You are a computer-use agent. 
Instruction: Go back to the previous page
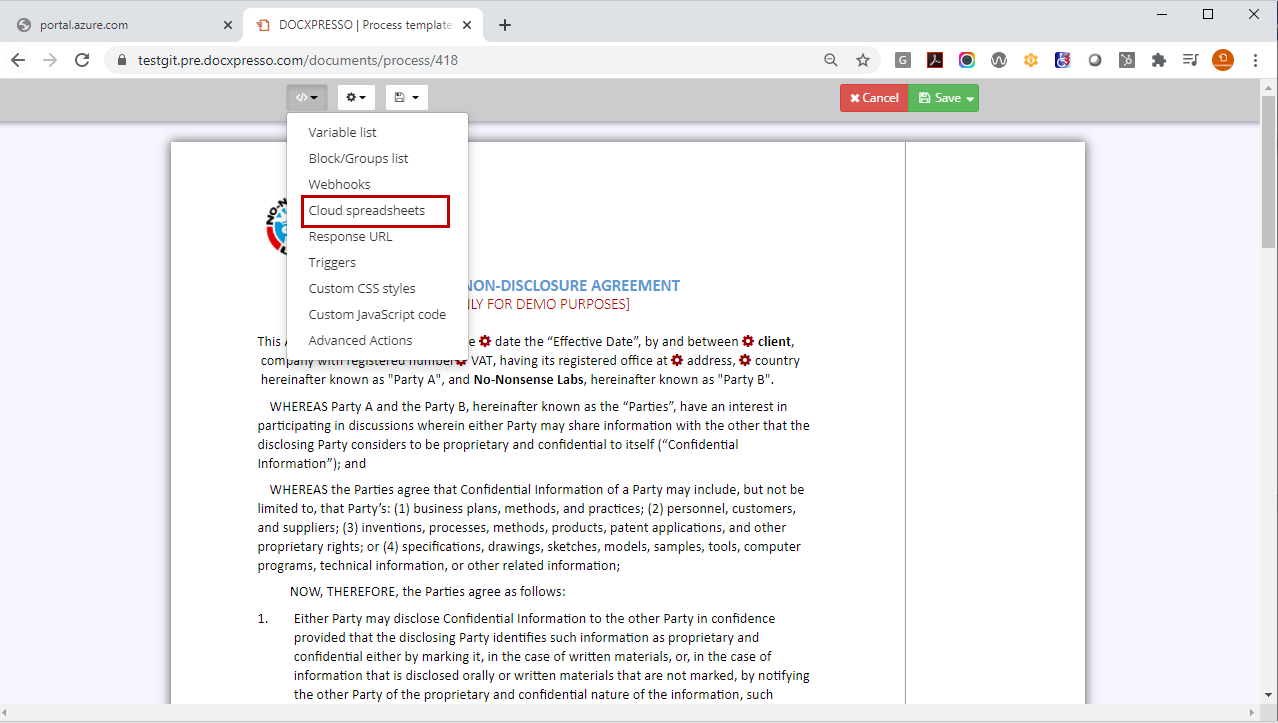click(x=18, y=60)
